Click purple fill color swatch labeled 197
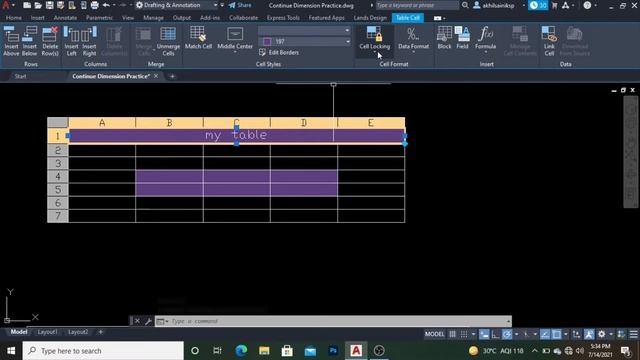 [267, 41]
